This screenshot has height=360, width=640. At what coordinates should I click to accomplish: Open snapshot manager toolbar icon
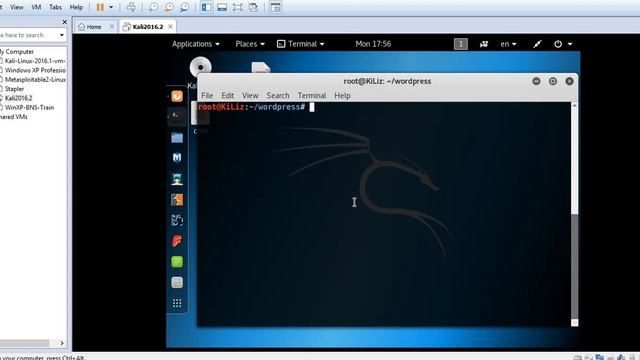pyautogui.click(x=184, y=7)
